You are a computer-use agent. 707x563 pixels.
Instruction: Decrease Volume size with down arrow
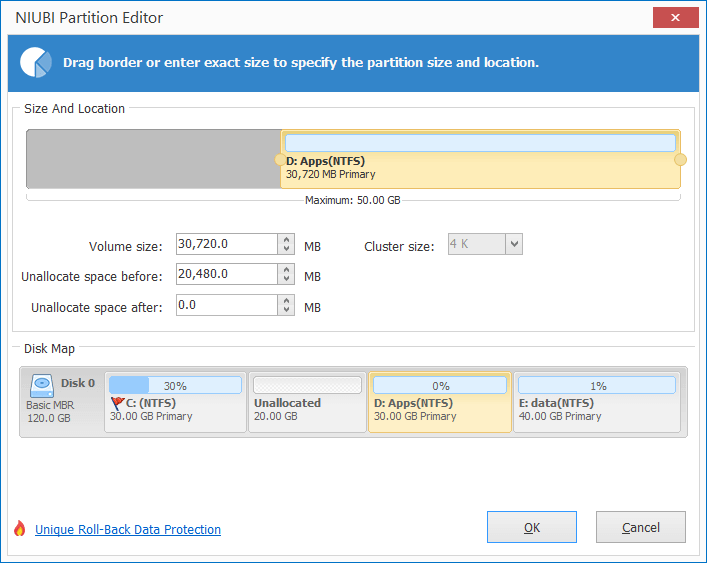(286, 249)
